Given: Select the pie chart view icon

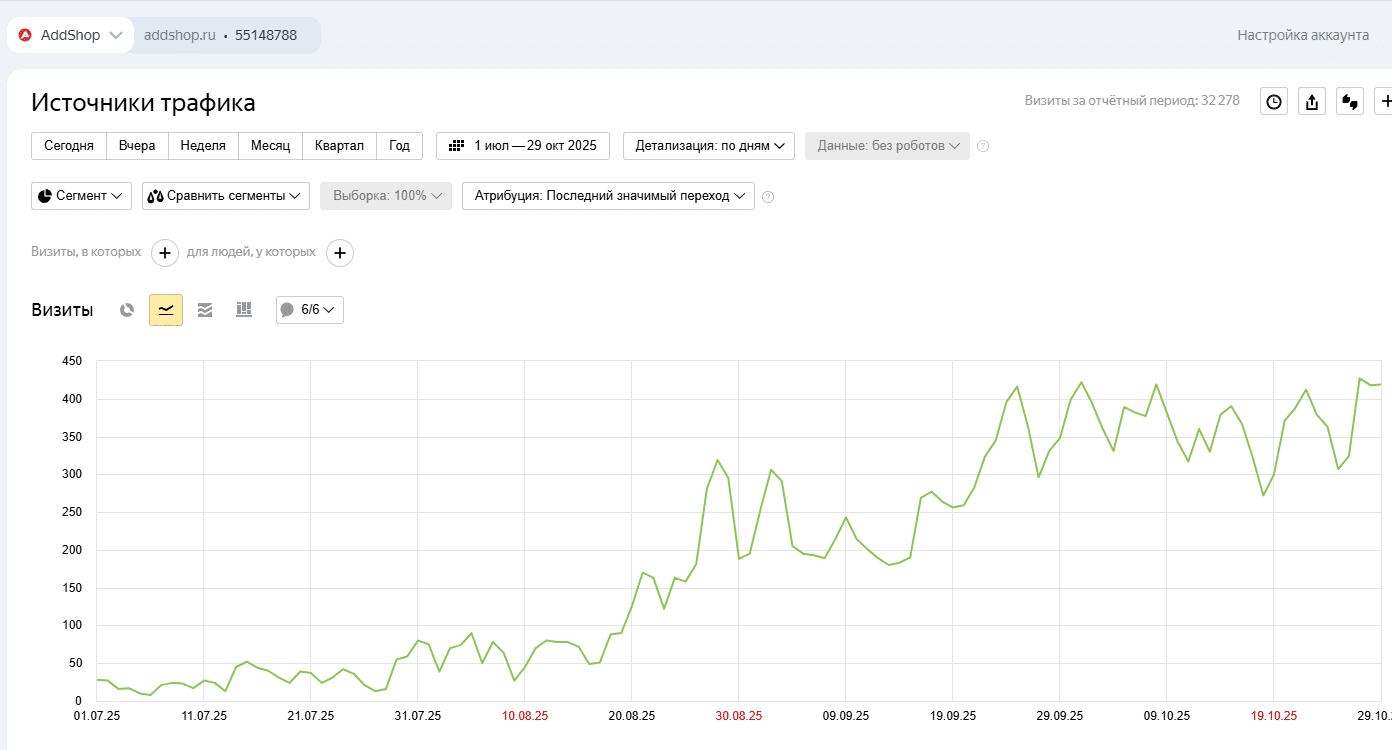Looking at the screenshot, I should pos(127,310).
